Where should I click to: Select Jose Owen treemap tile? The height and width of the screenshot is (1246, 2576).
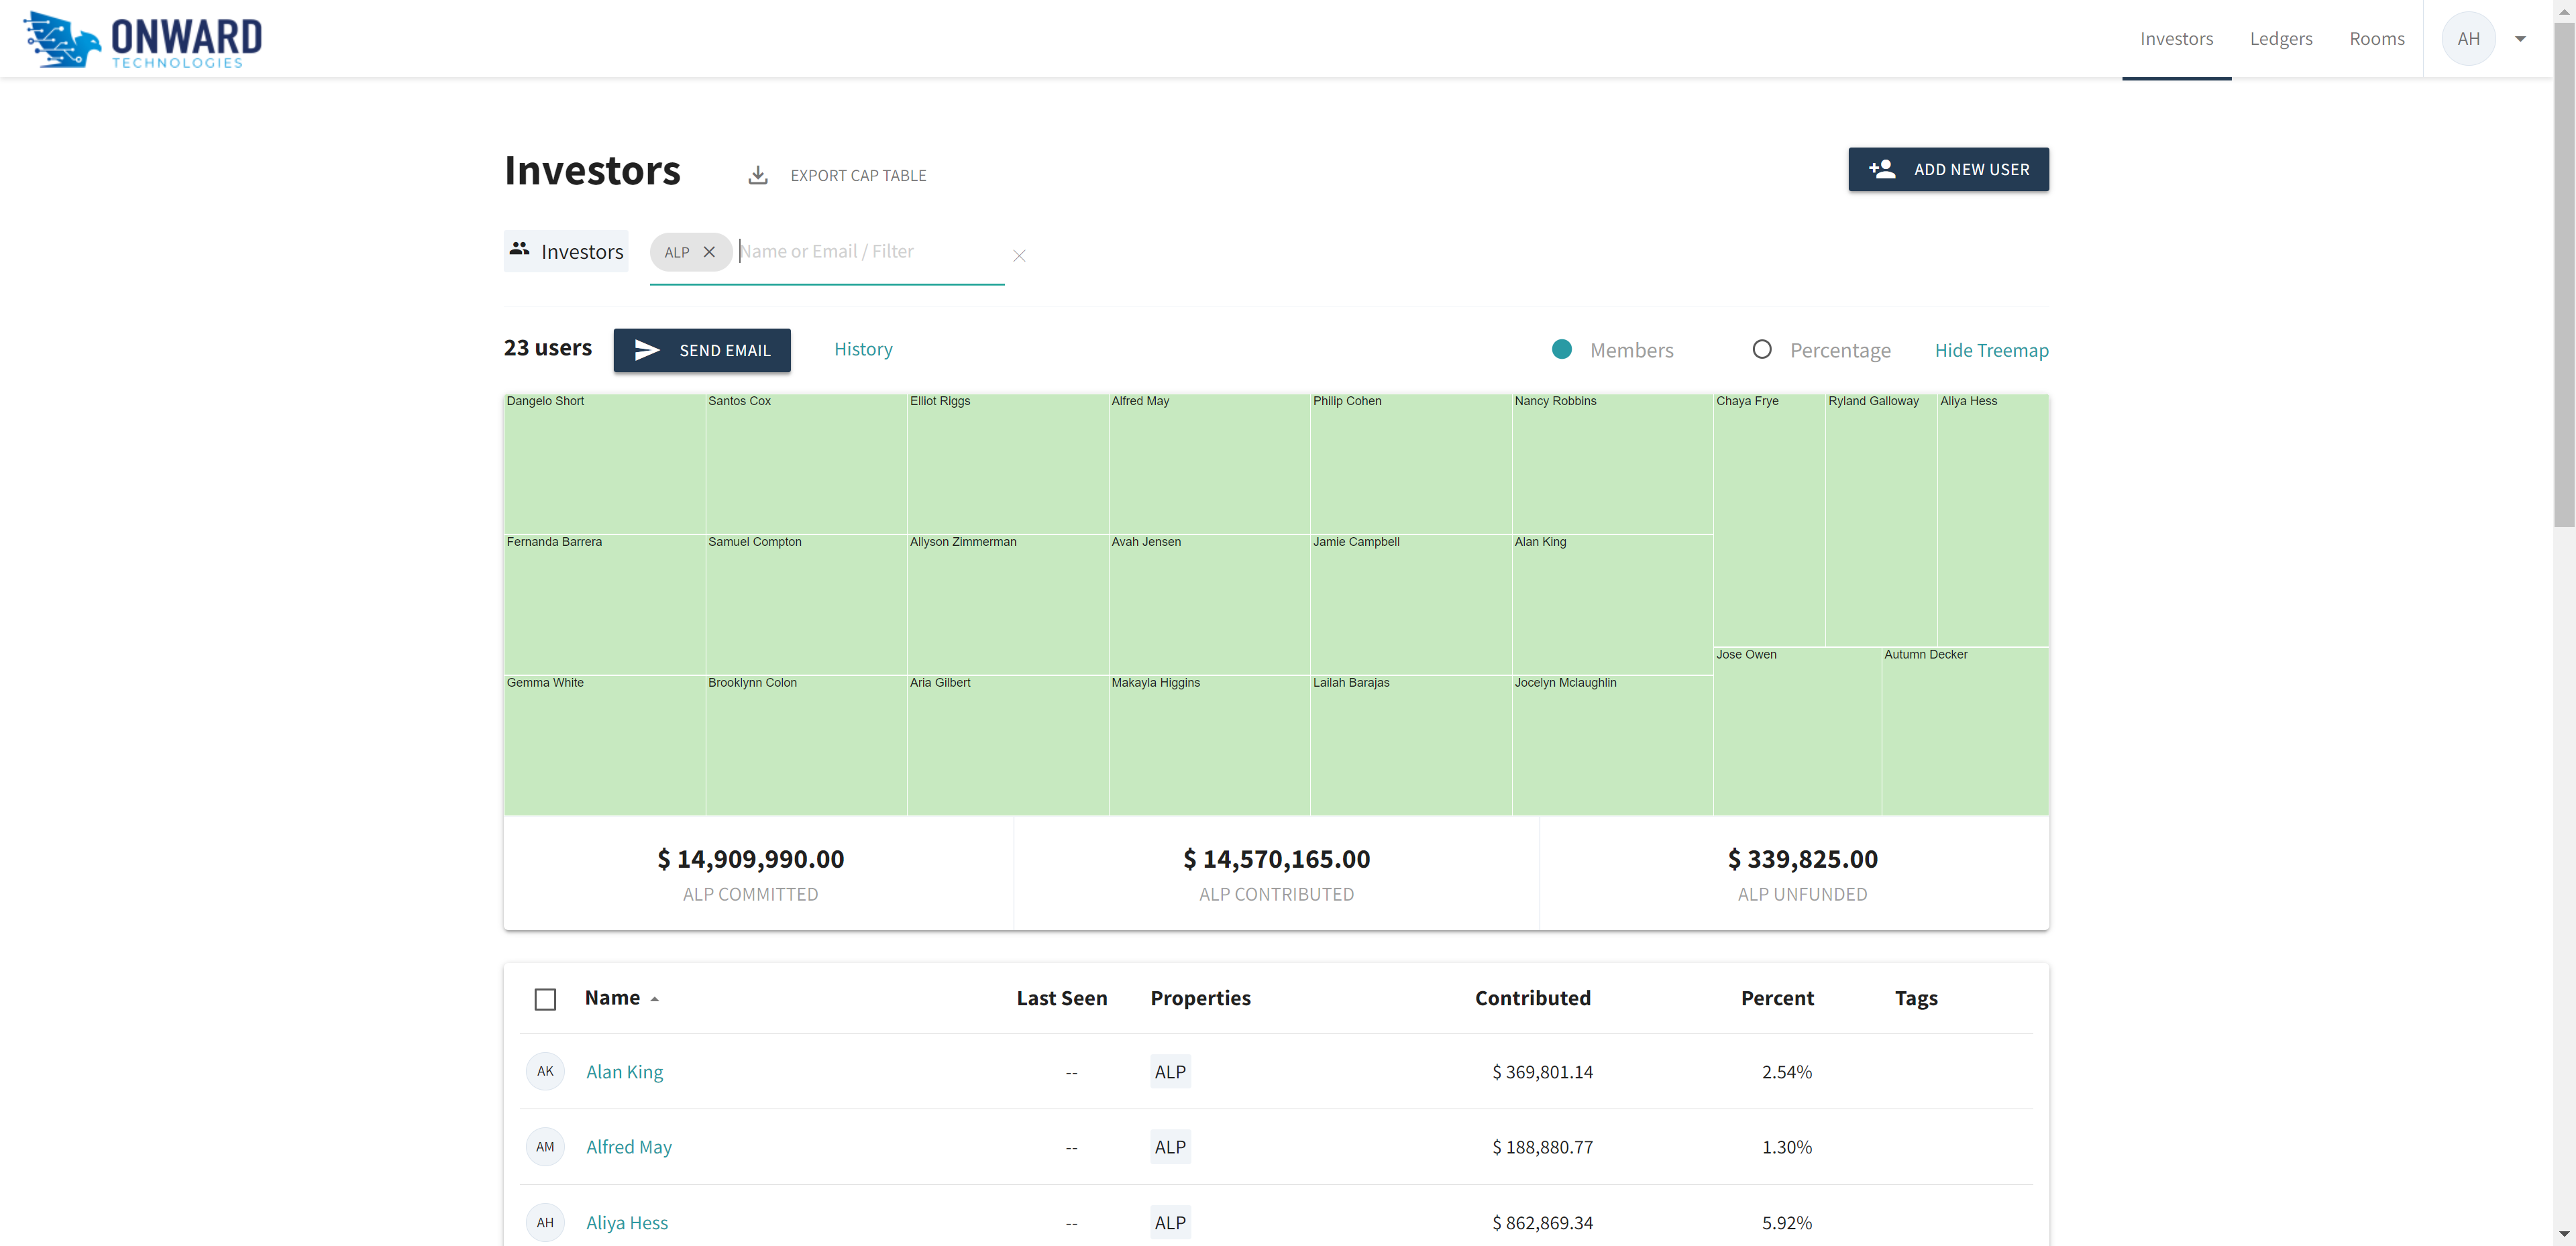(1798, 731)
